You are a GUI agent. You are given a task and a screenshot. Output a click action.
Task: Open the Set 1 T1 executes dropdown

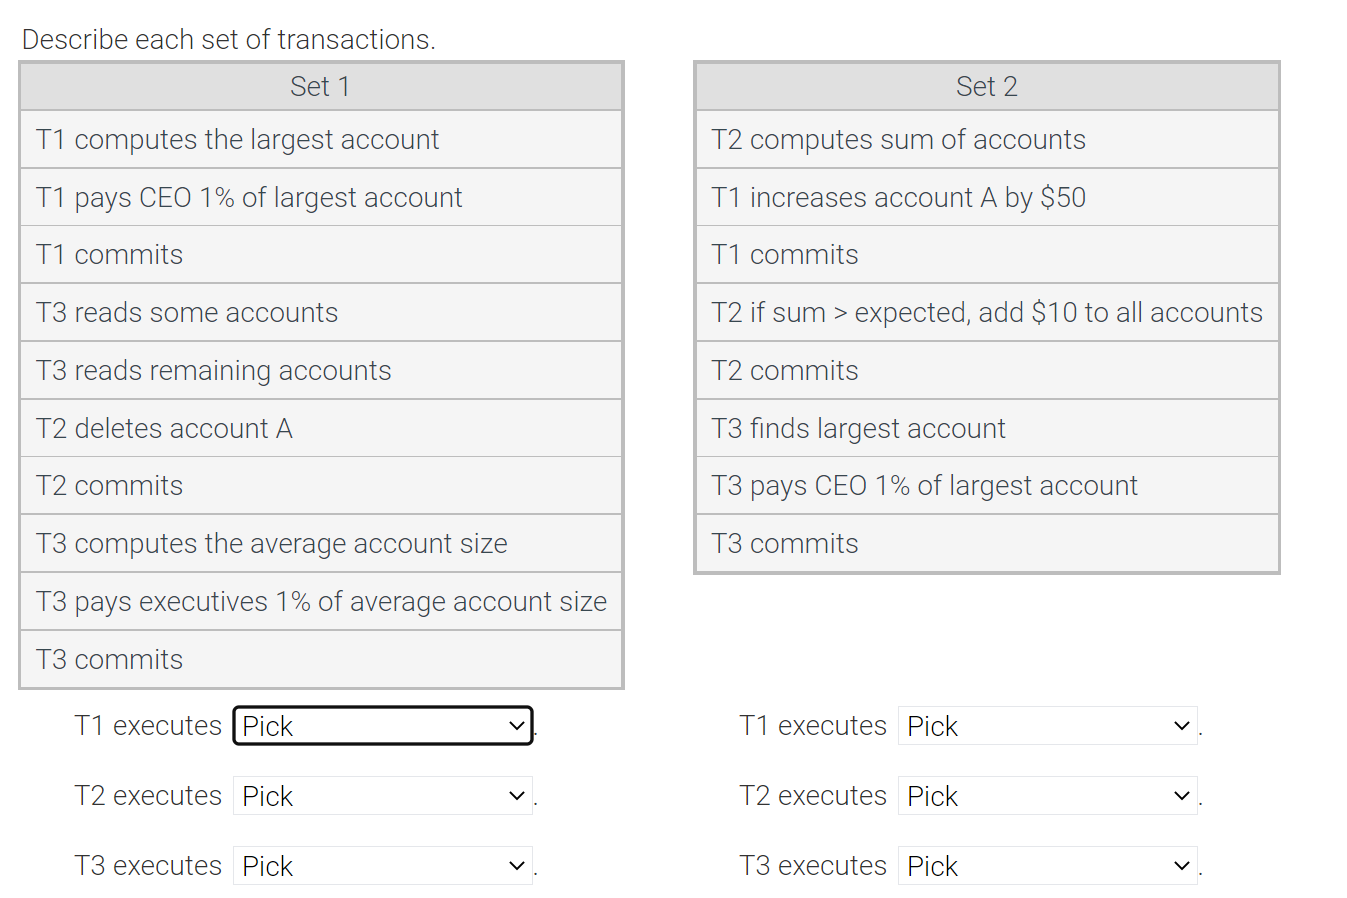383,726
